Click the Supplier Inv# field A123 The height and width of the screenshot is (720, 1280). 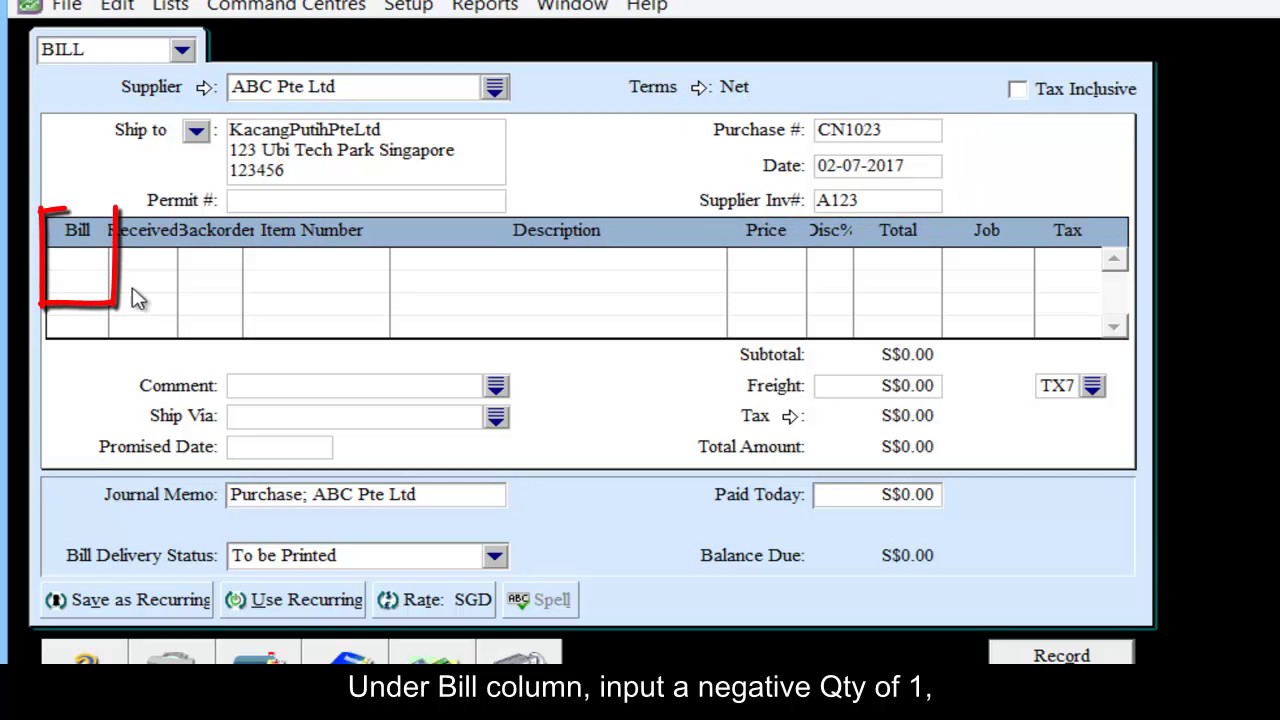click(877, 201)
